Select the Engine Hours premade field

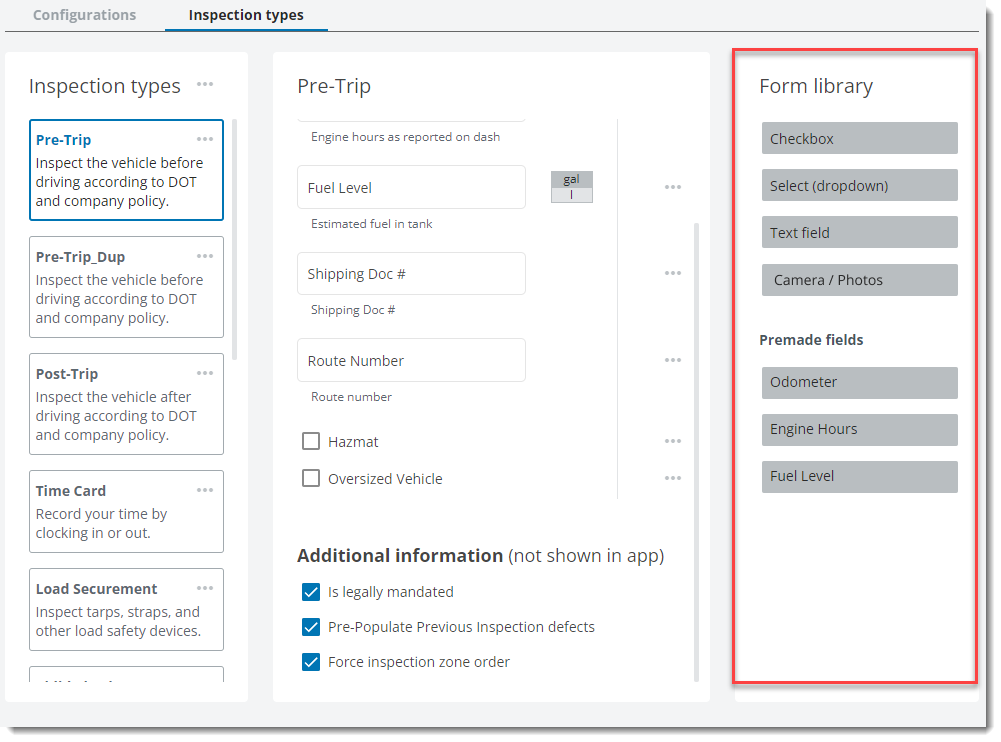tap(859, 430)
